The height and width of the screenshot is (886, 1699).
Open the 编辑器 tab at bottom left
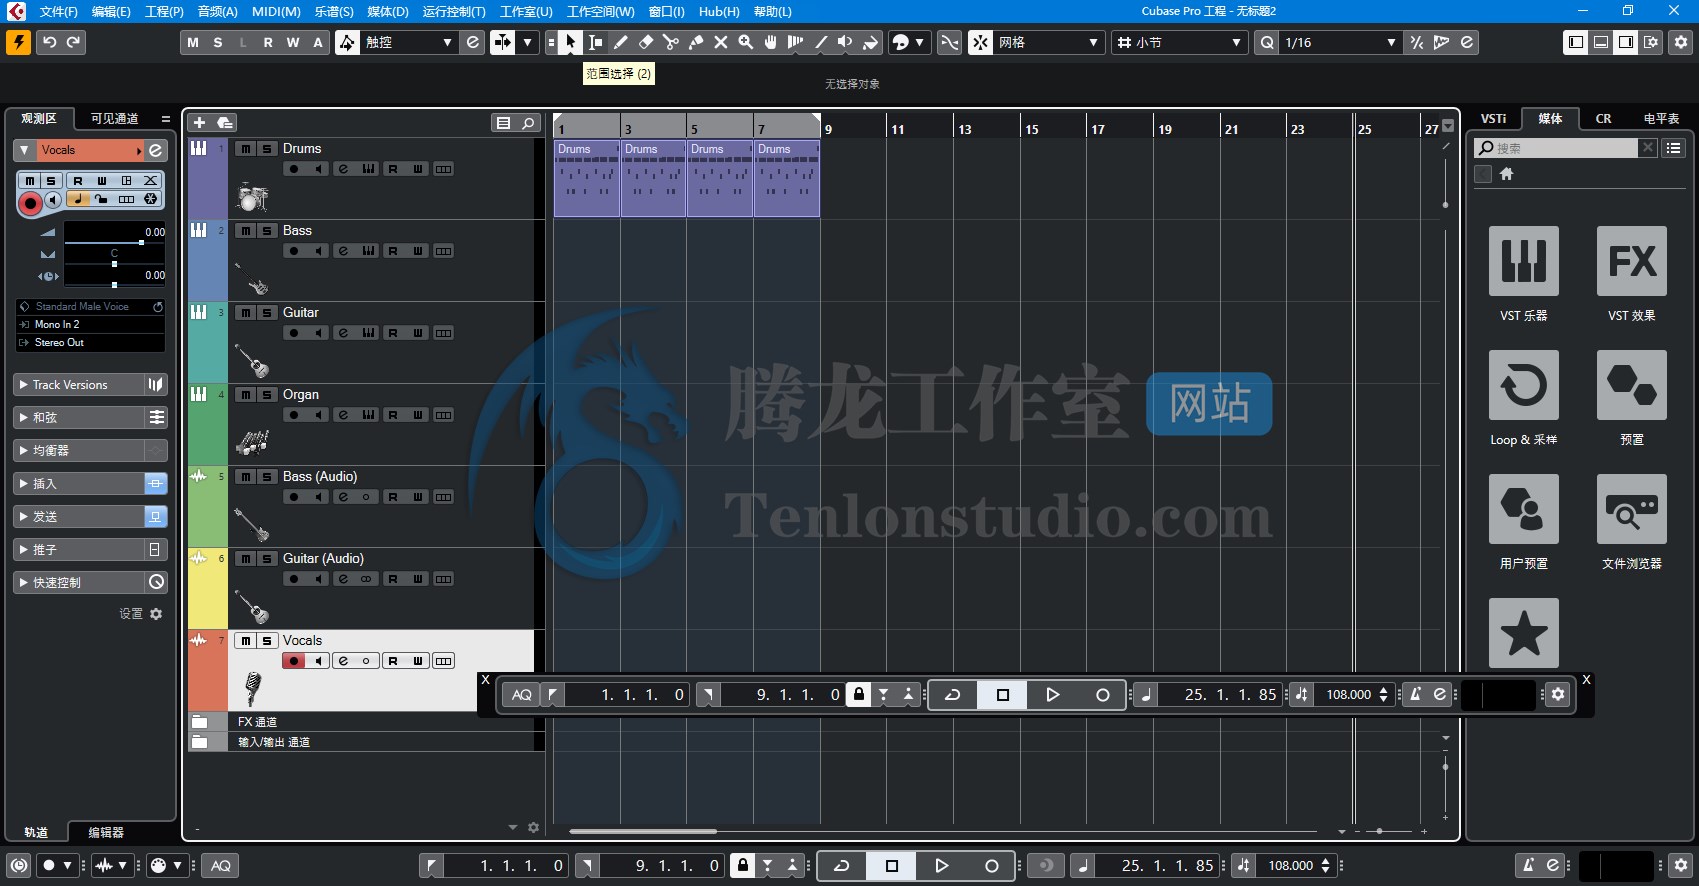(x=106, y=832)
